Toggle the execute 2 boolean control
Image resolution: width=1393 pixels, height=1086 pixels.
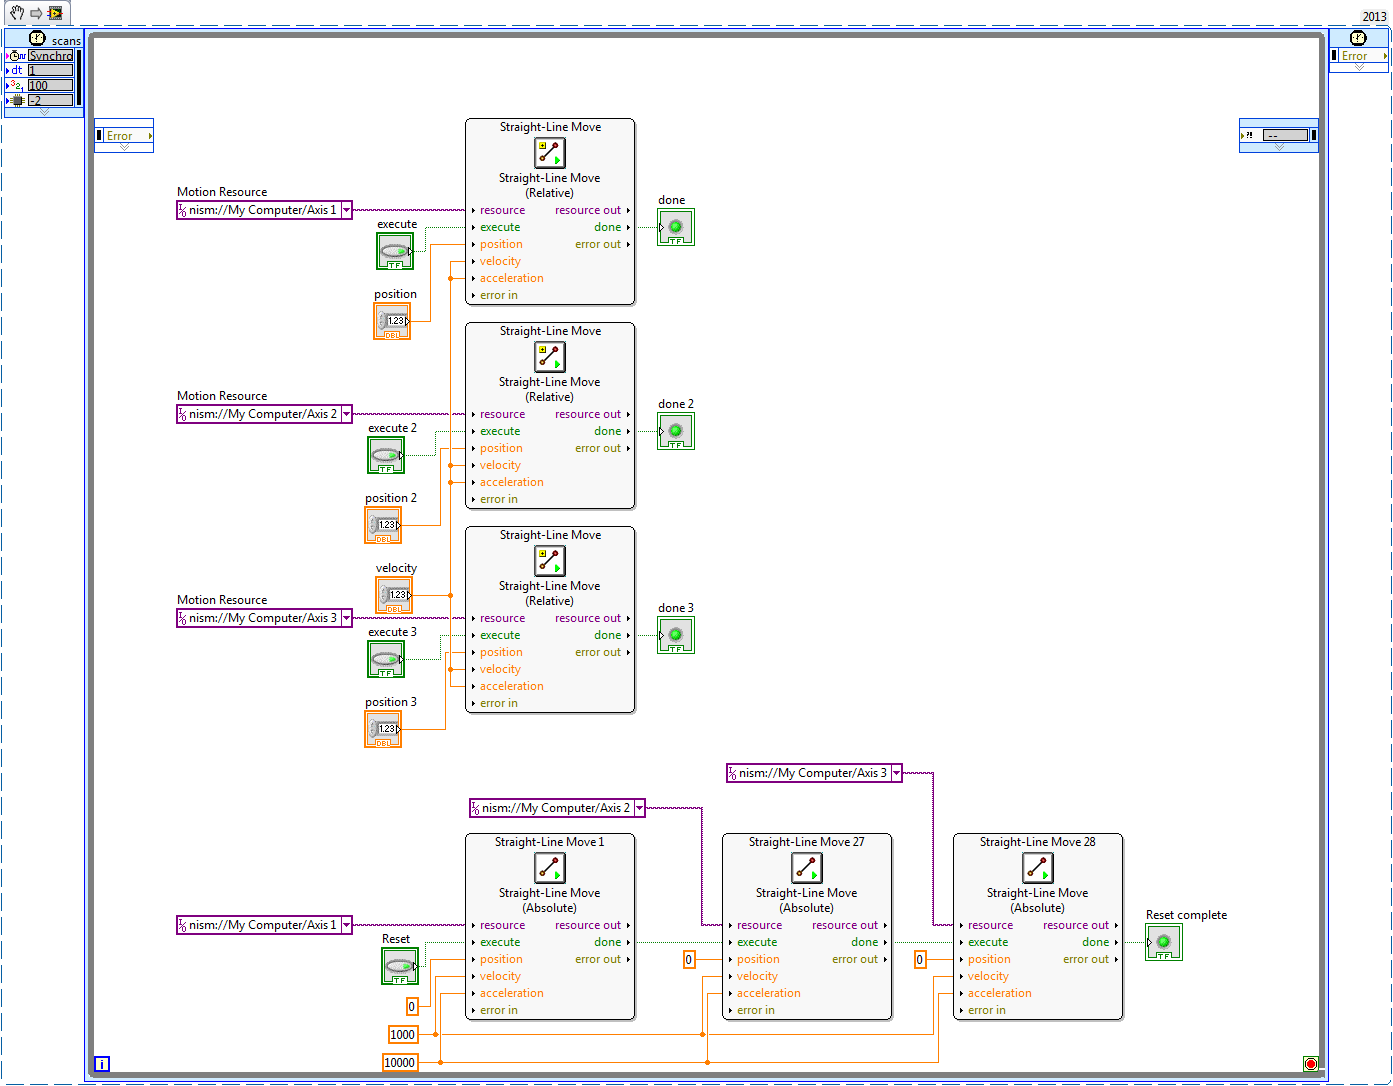pyautogui.click(x=384, y=455)
